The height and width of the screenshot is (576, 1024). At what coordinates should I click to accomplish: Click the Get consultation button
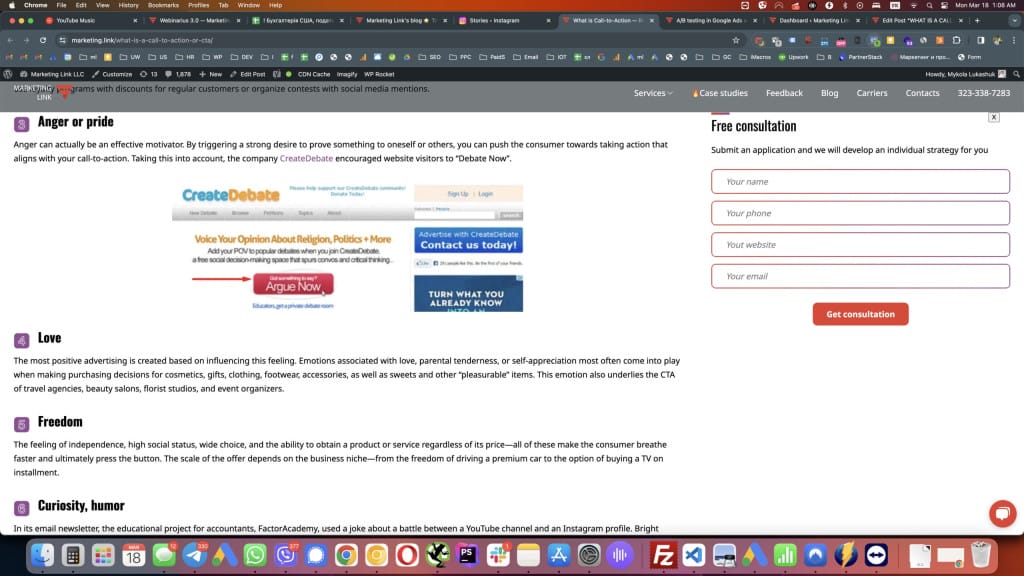[860, 314]
